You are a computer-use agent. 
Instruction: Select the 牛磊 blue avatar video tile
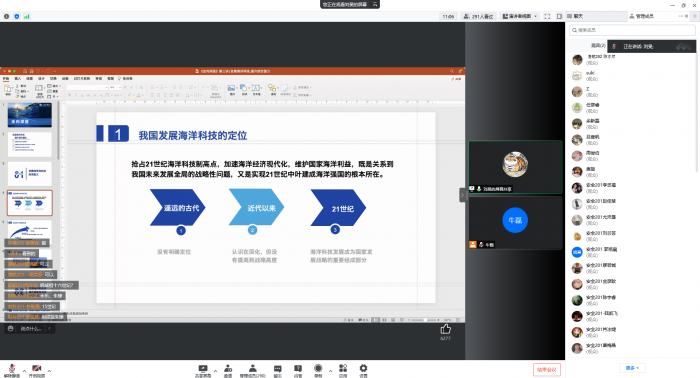[515, 223]
